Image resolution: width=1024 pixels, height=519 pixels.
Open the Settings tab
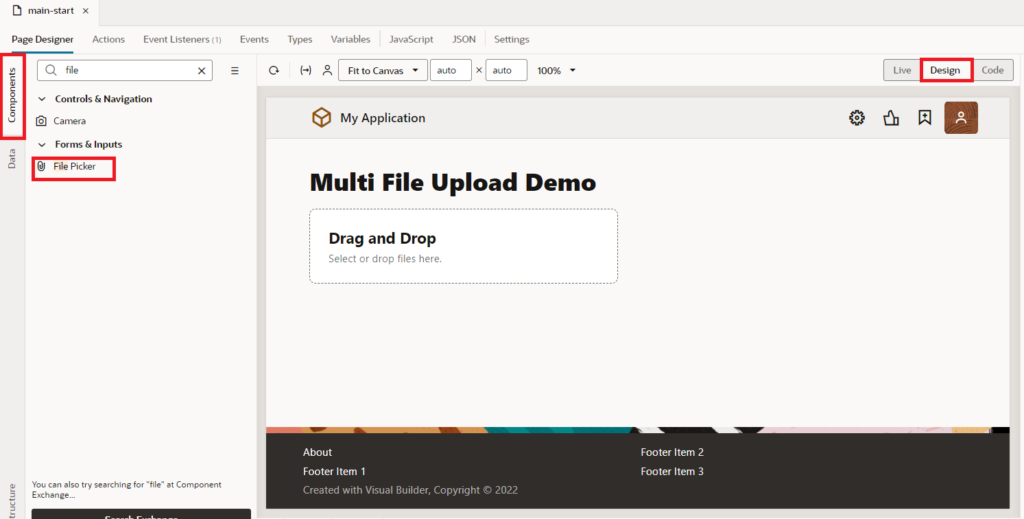[x=511, y=39]
